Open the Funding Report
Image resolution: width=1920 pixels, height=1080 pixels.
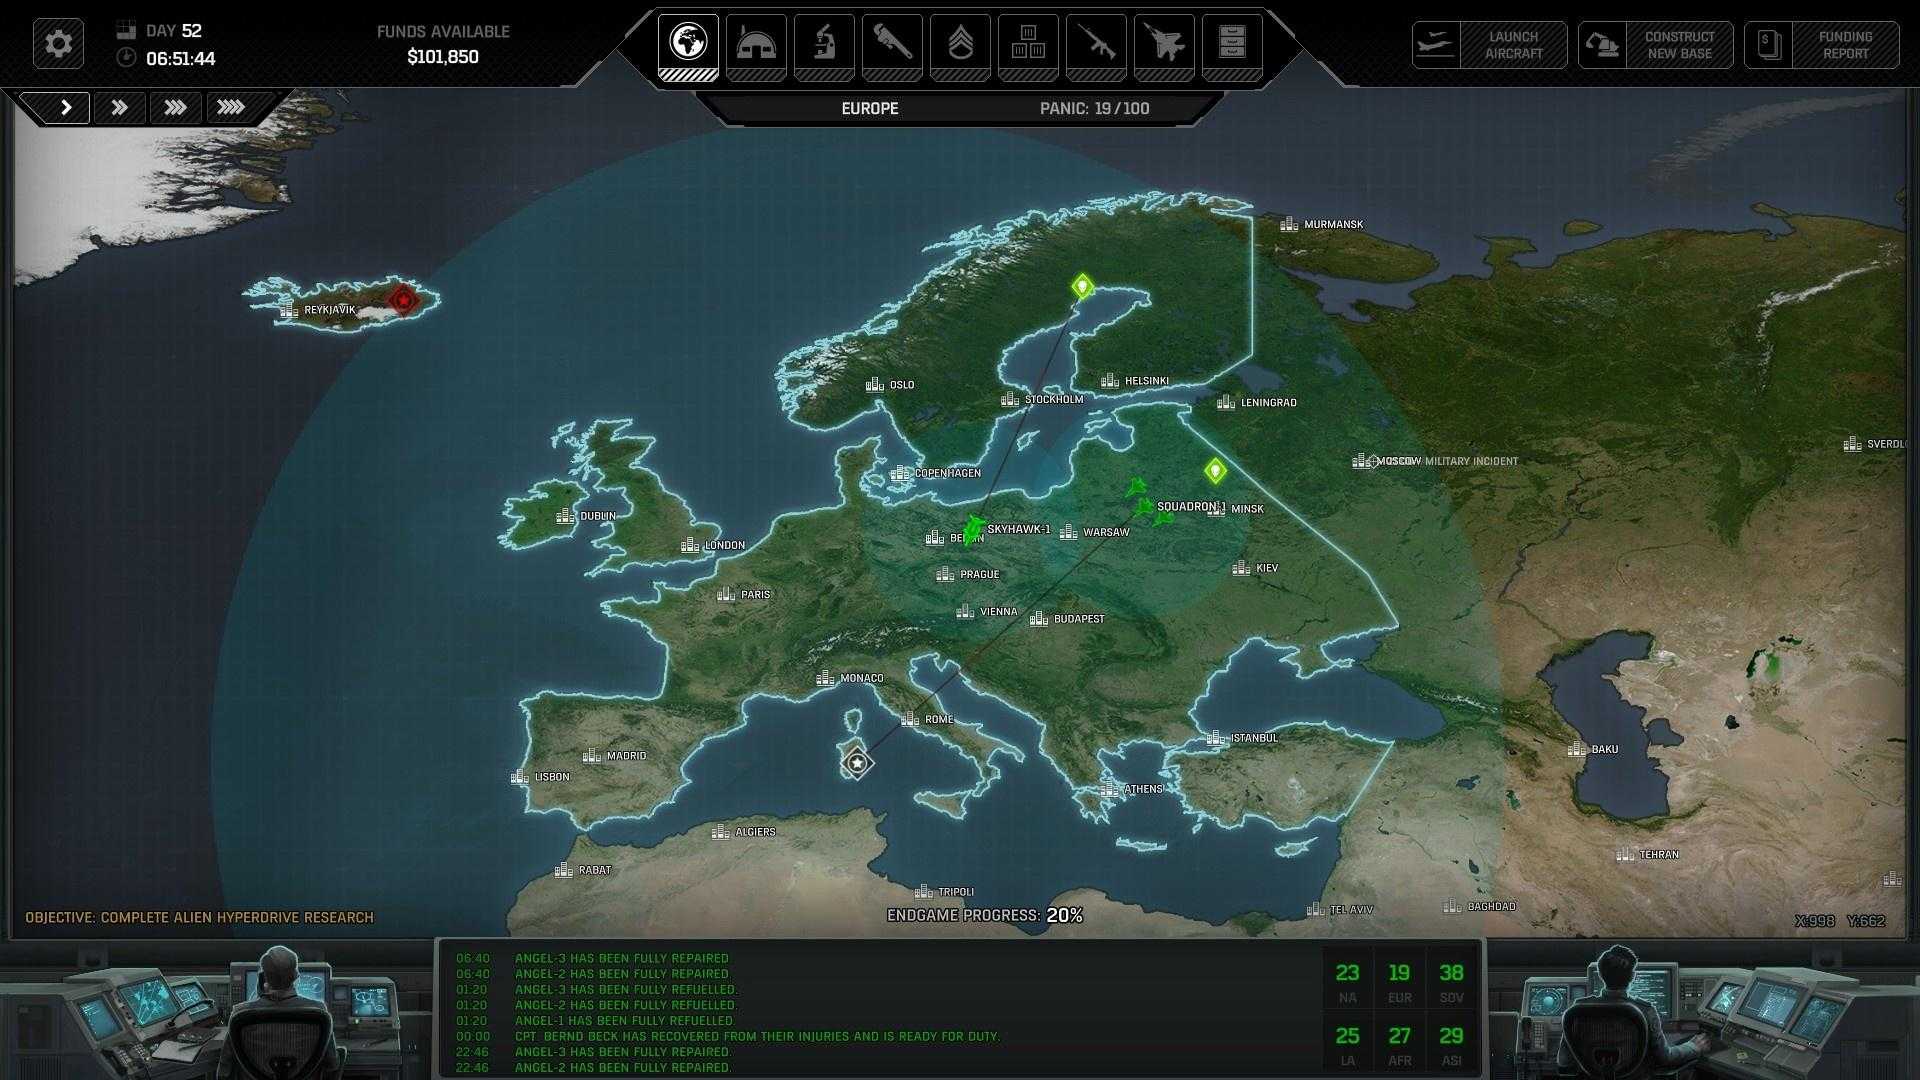[1821, 45]
